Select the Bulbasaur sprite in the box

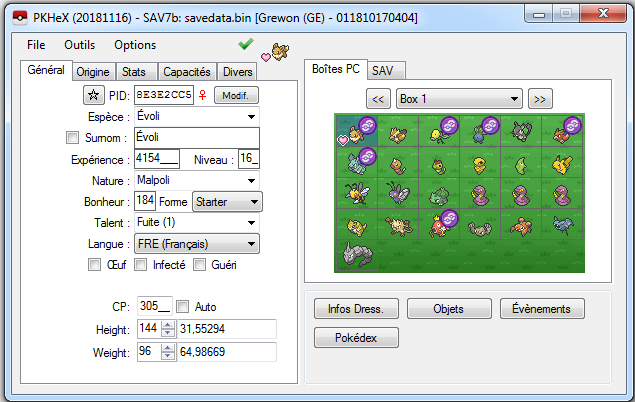click(x=439, y=196)
